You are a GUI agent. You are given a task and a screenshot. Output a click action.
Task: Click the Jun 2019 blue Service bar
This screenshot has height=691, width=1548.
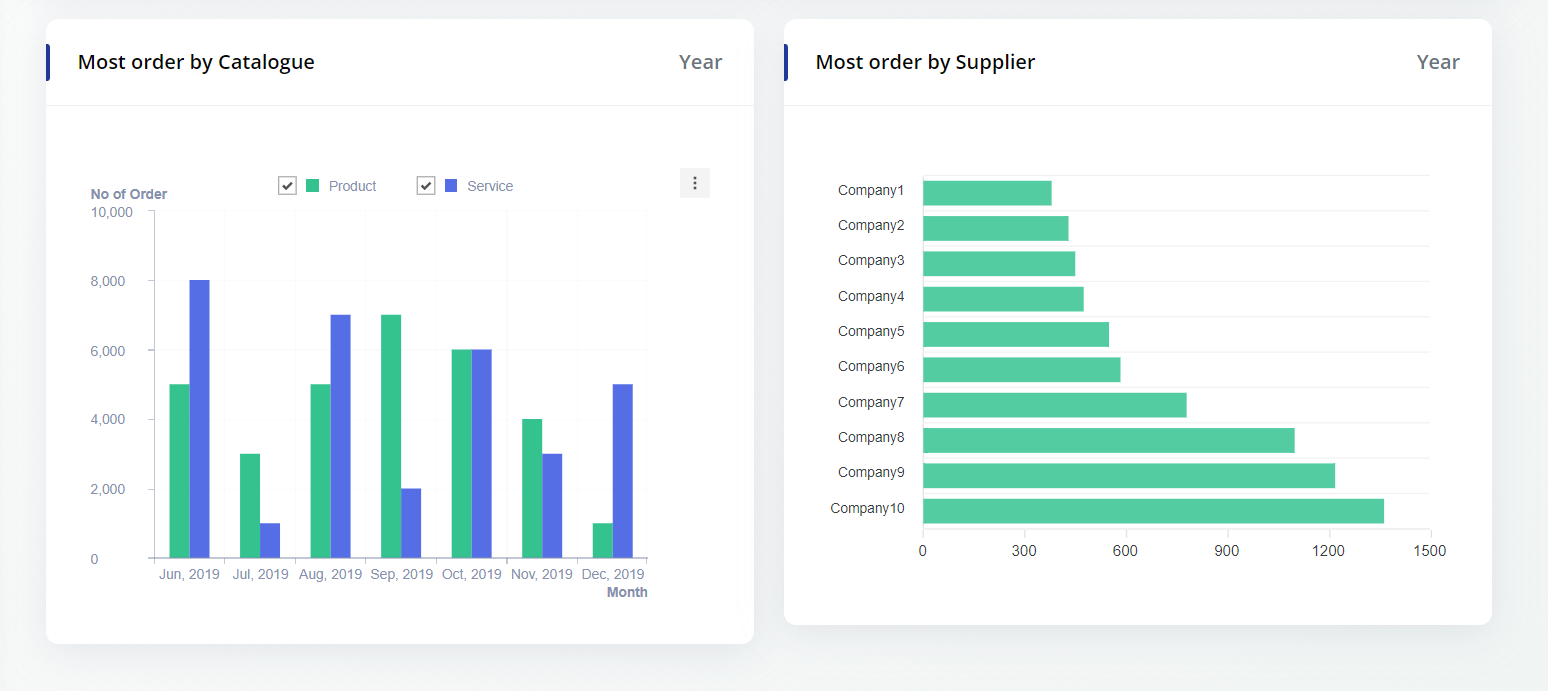pos(200,420)
